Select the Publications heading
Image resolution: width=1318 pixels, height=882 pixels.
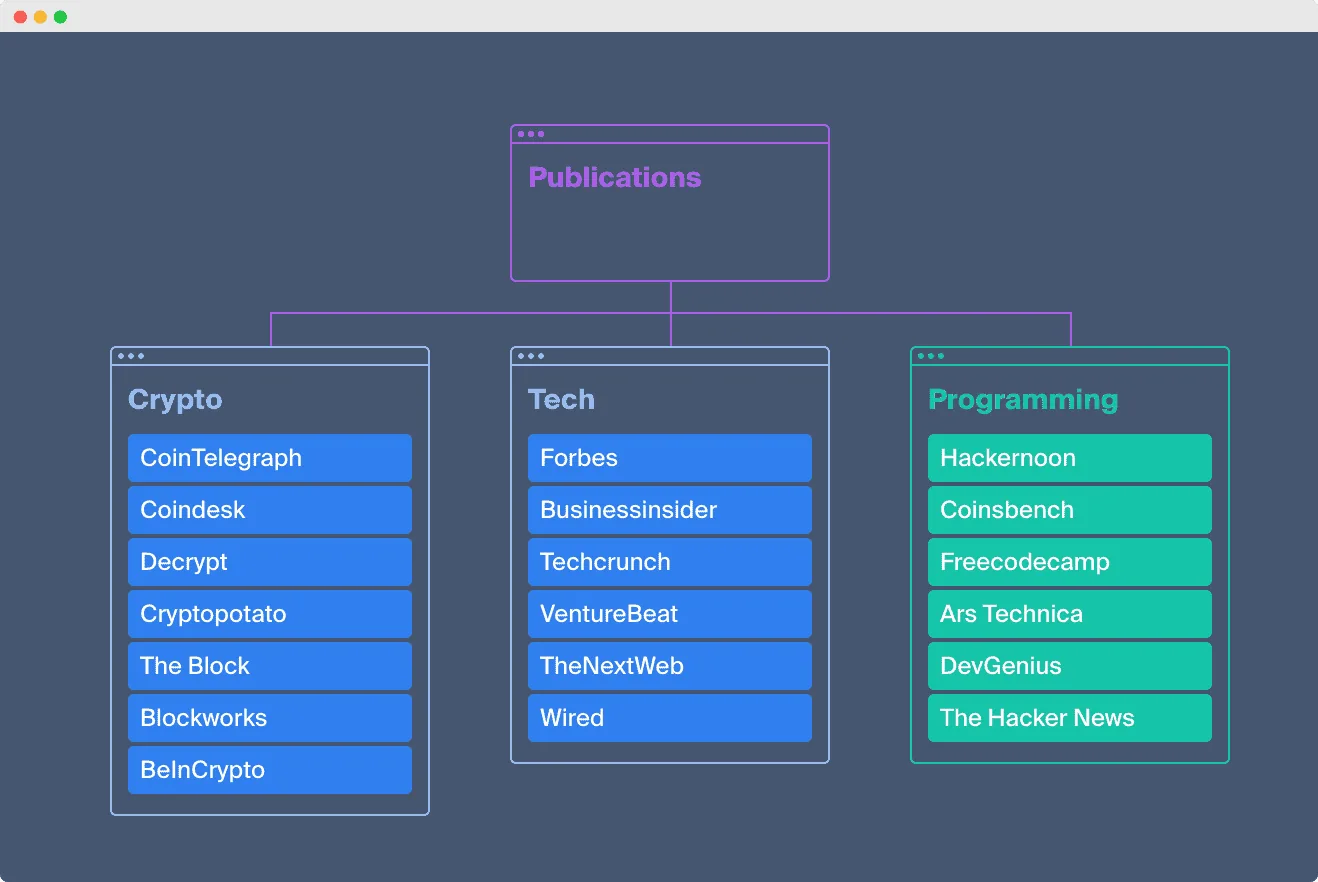click(614, 178)
